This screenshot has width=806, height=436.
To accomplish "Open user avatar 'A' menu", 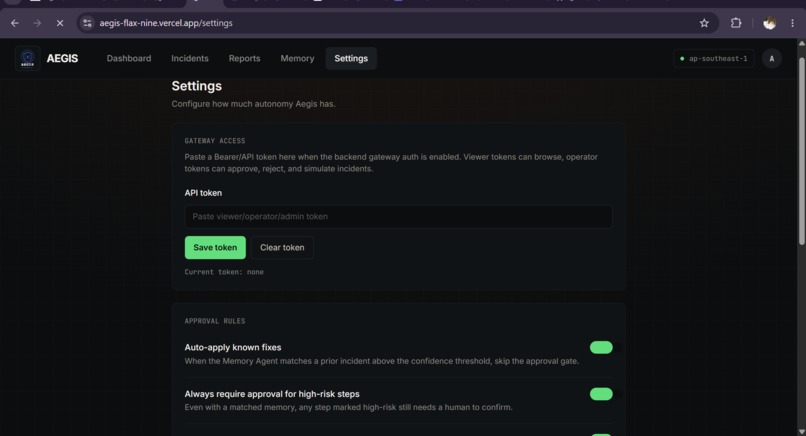I will pos(772,59).
